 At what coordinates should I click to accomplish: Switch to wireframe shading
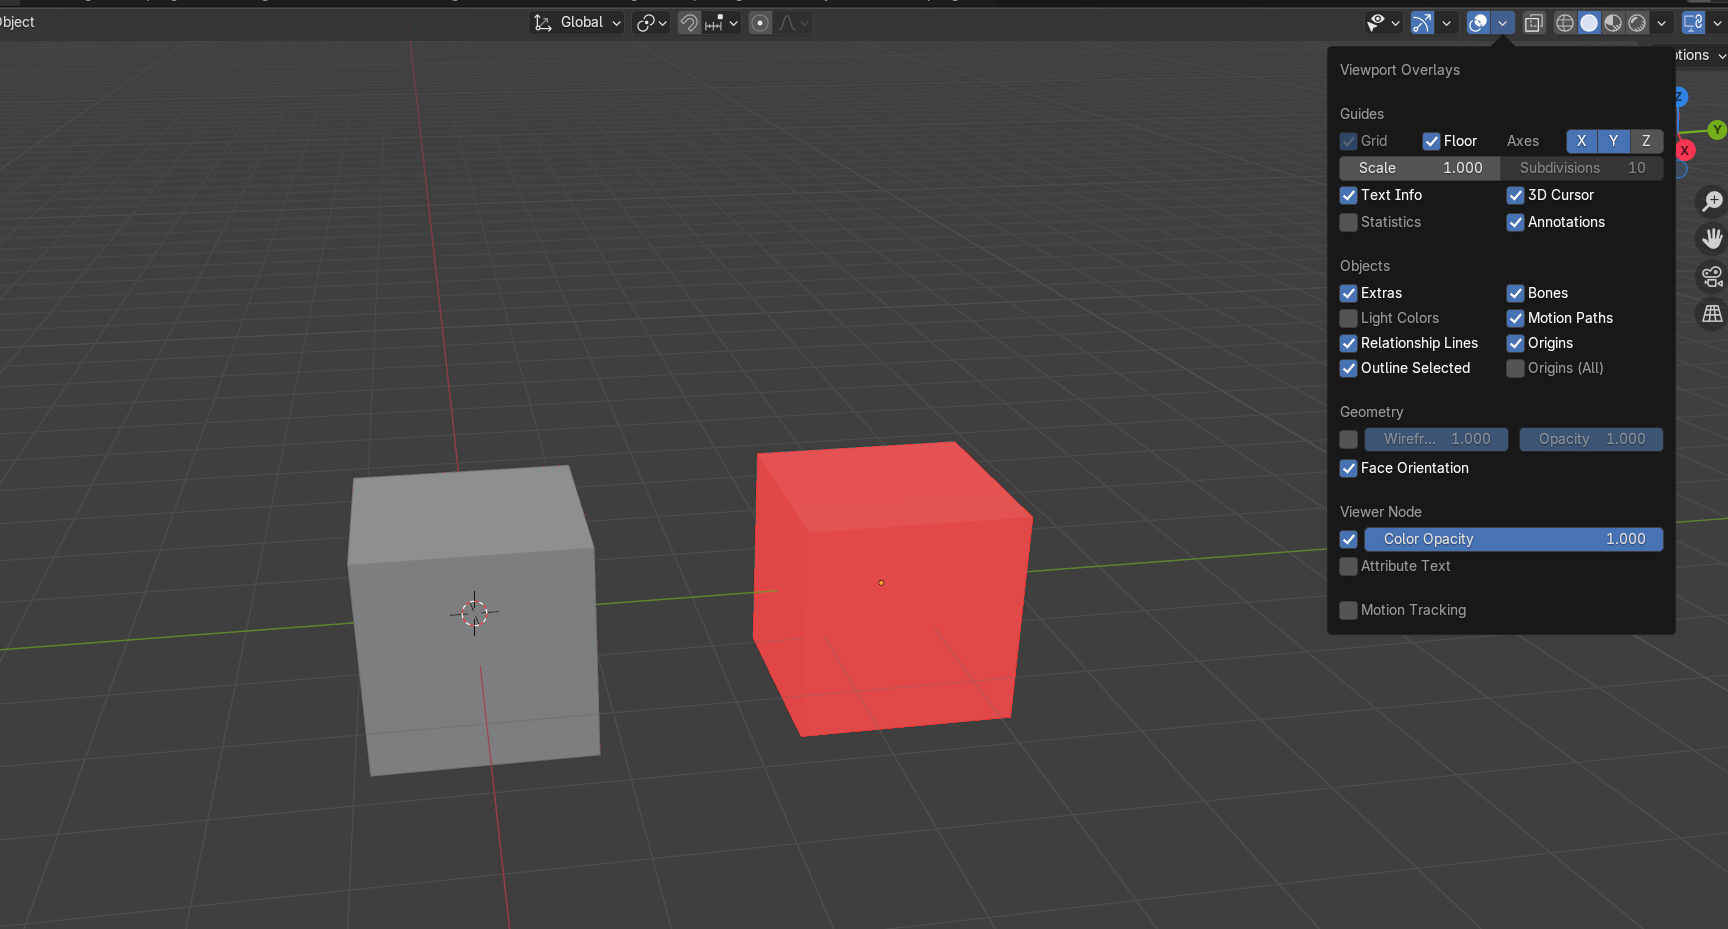click(1565, 23)
